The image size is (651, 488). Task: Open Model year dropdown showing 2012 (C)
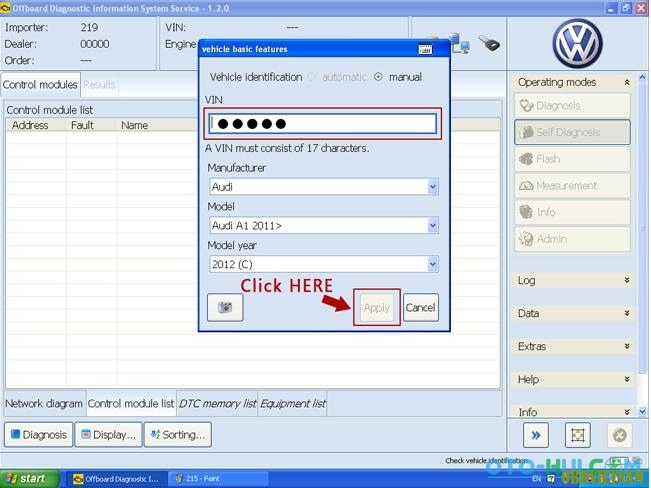pos(324,264)
